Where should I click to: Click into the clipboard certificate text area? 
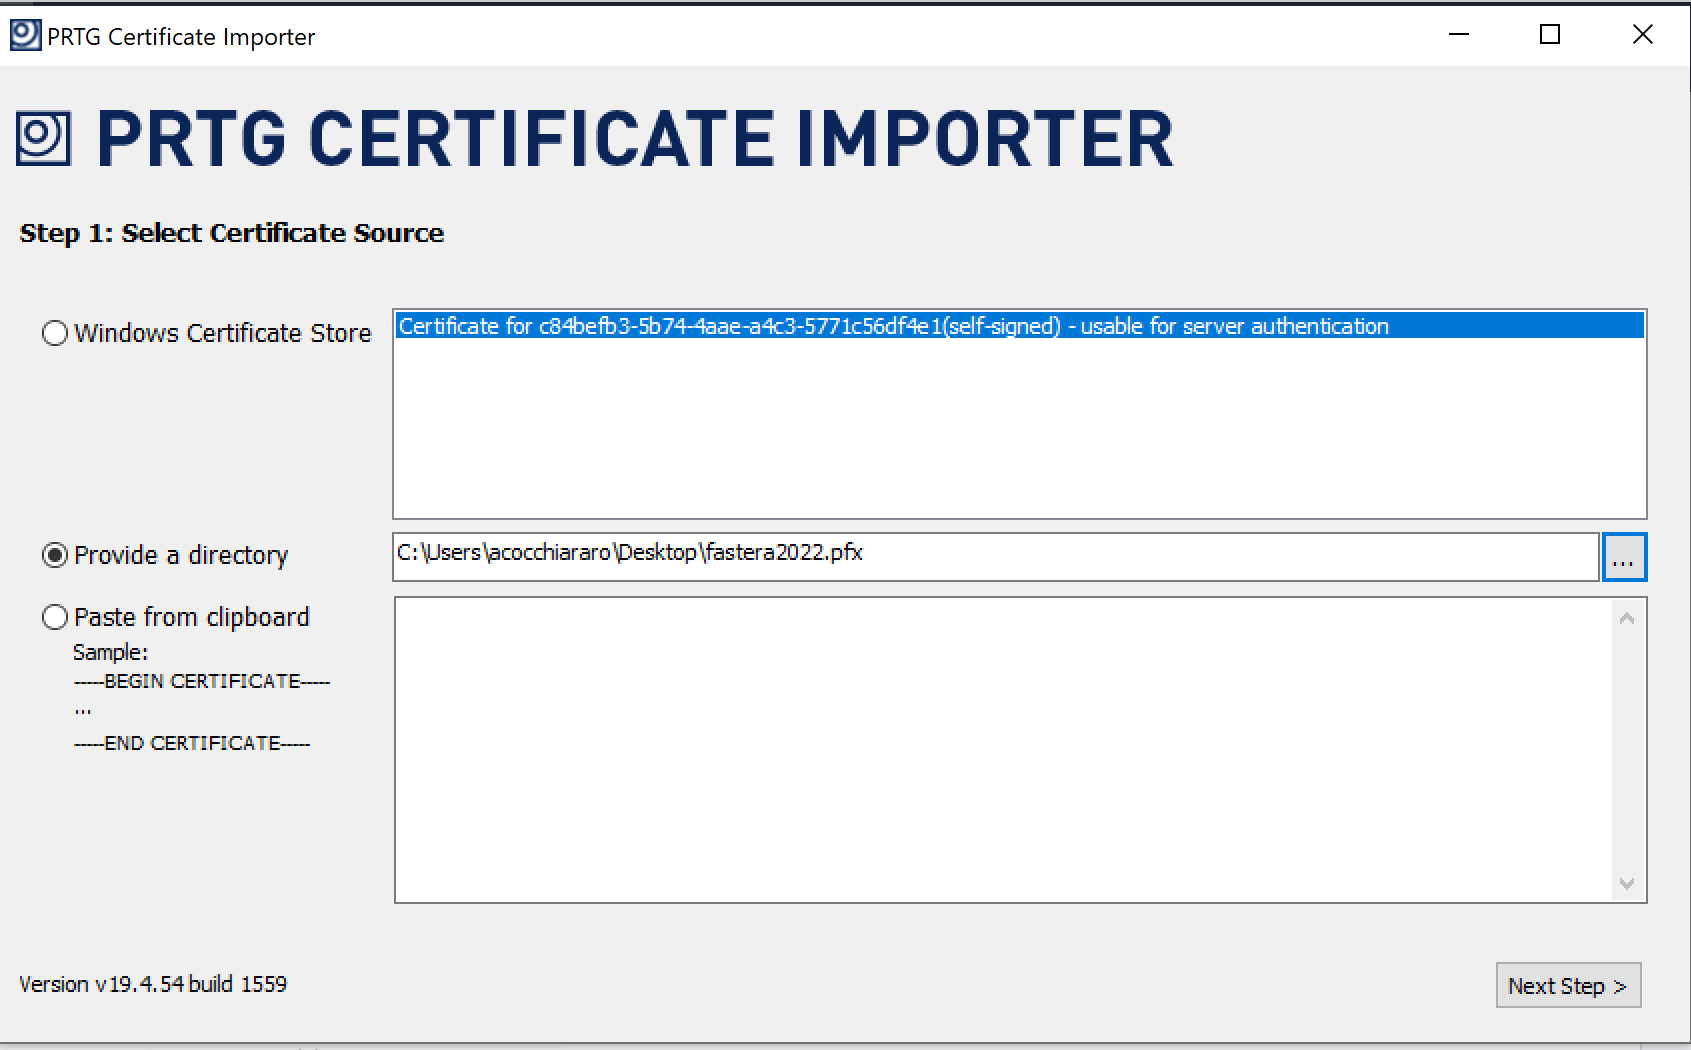[x=1003, y=750]
